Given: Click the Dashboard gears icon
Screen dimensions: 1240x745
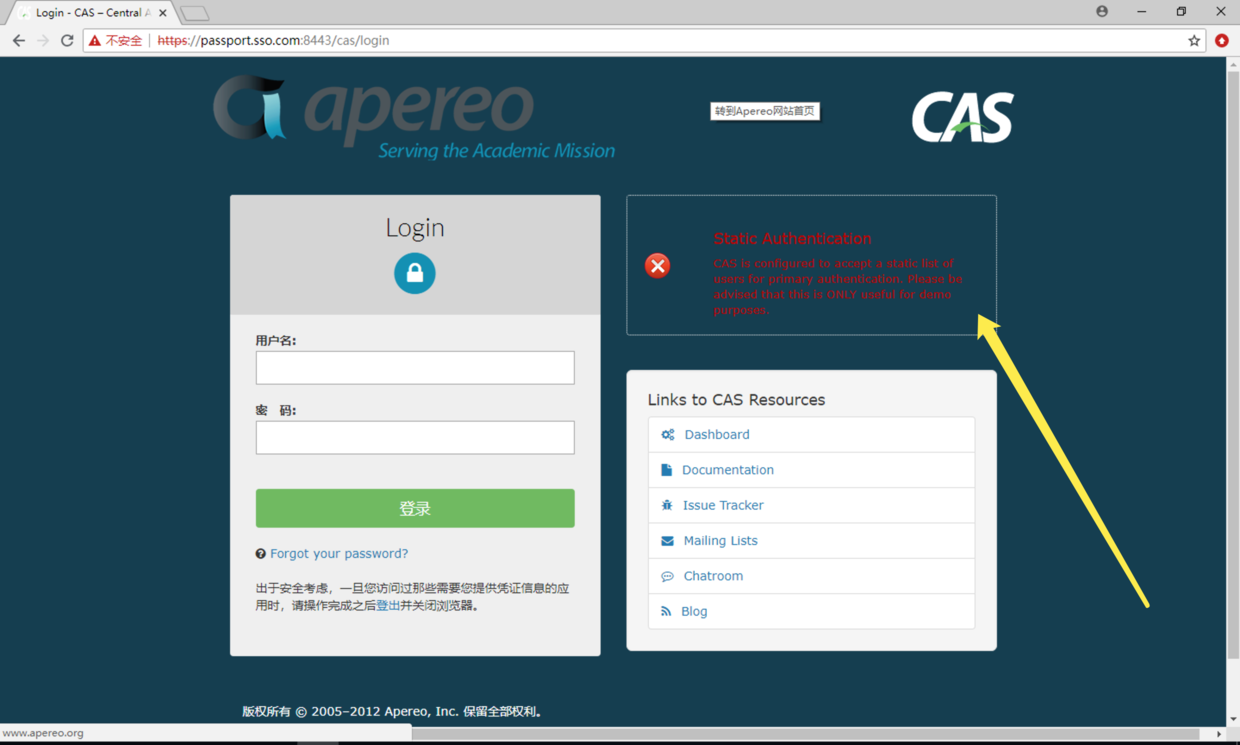Looking at the screenshot, I should tap(668, 435).
